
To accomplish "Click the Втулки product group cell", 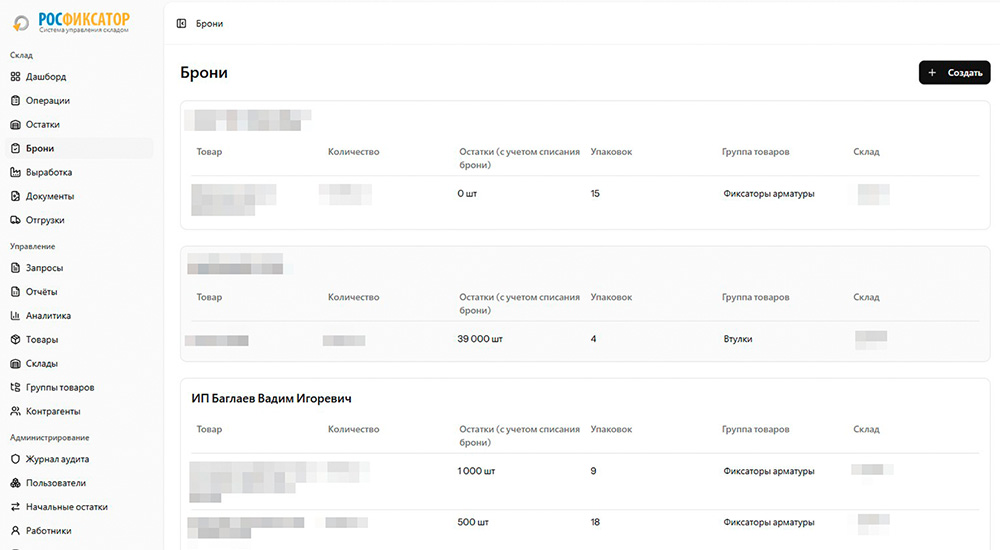I will point(738,339).
